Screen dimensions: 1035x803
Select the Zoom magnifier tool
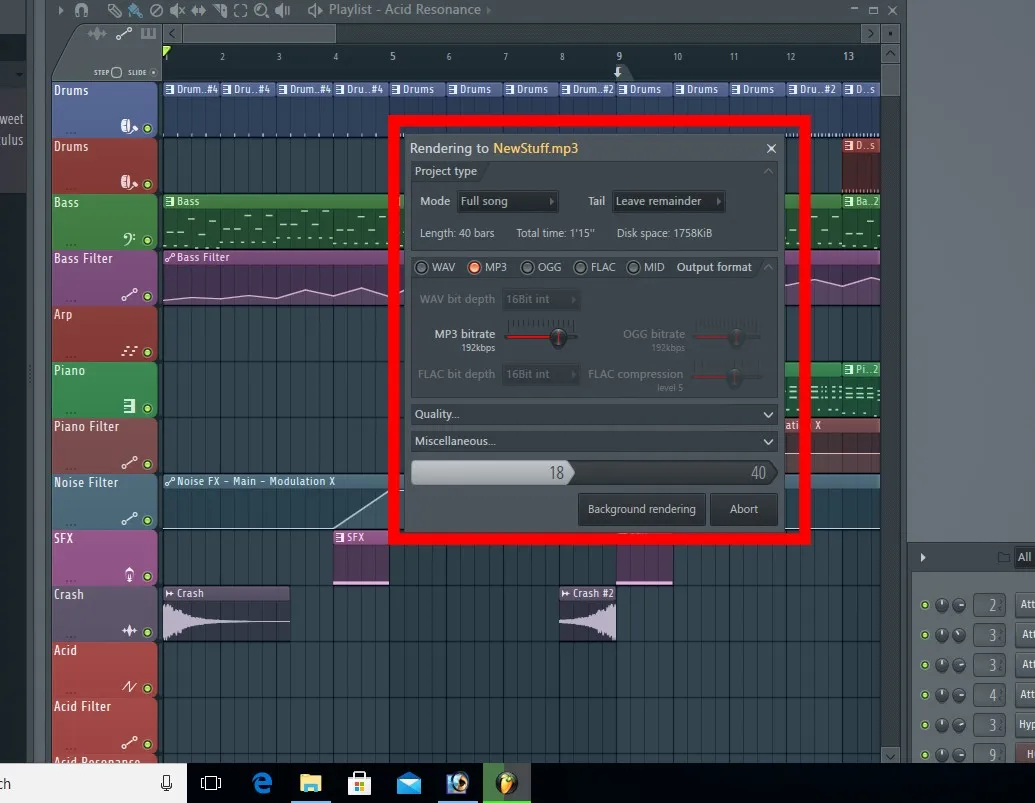pos(261,10)
